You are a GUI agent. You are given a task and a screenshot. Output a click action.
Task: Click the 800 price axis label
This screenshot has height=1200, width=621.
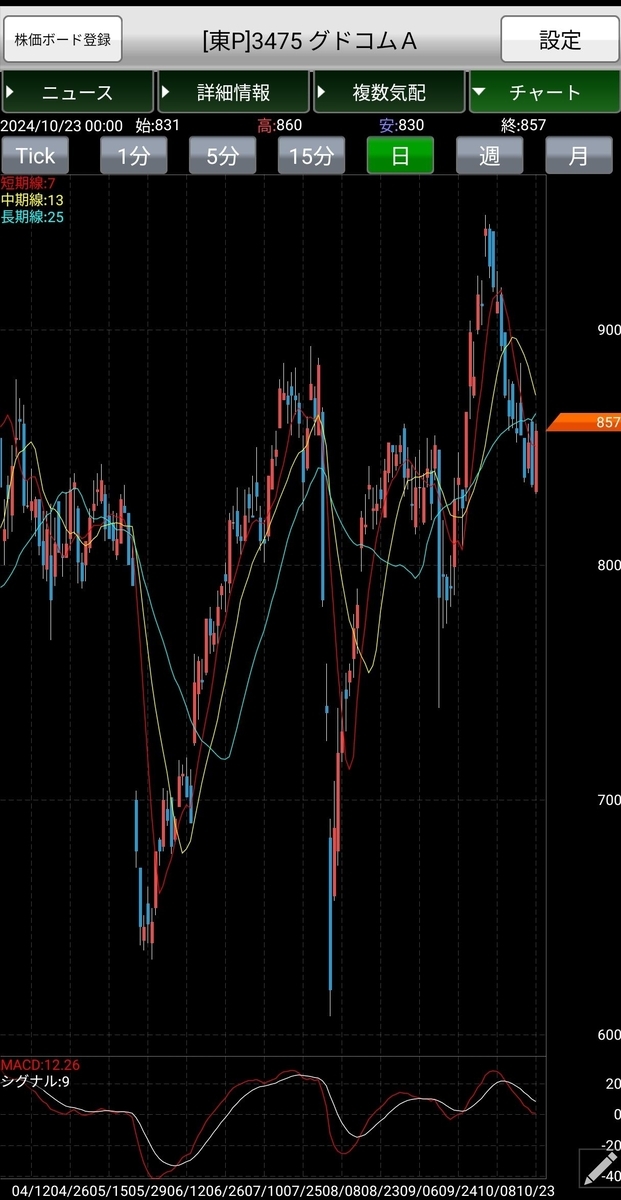pyautogui.click(x=609, y=565)
